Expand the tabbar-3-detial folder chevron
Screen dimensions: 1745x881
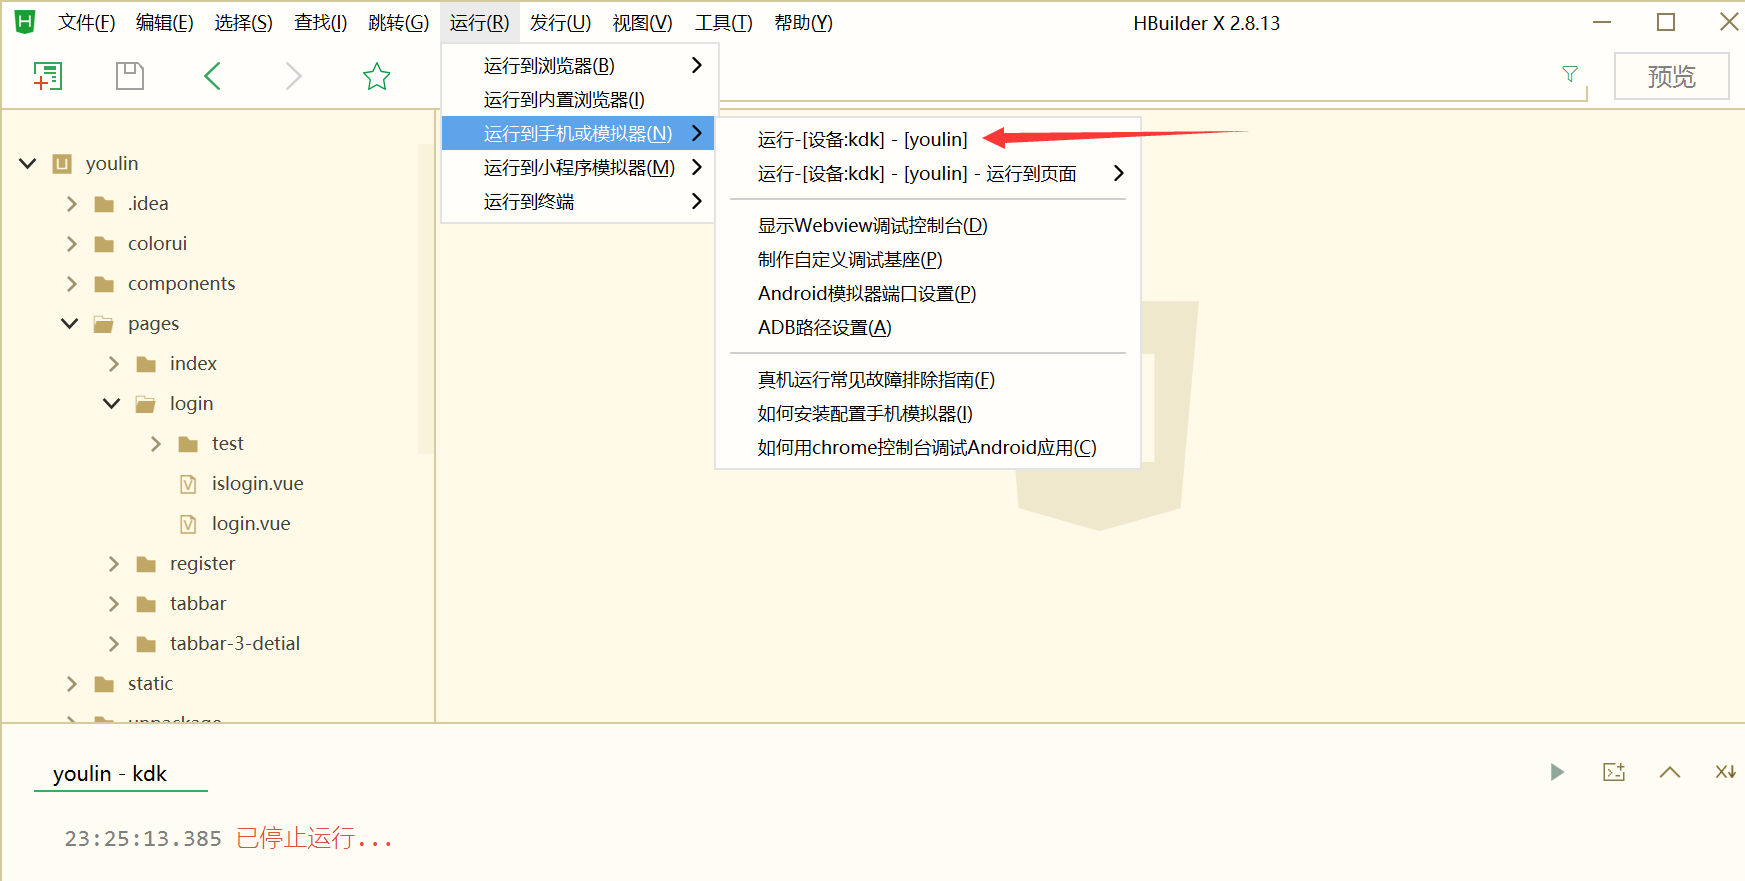tap(113, 644)
